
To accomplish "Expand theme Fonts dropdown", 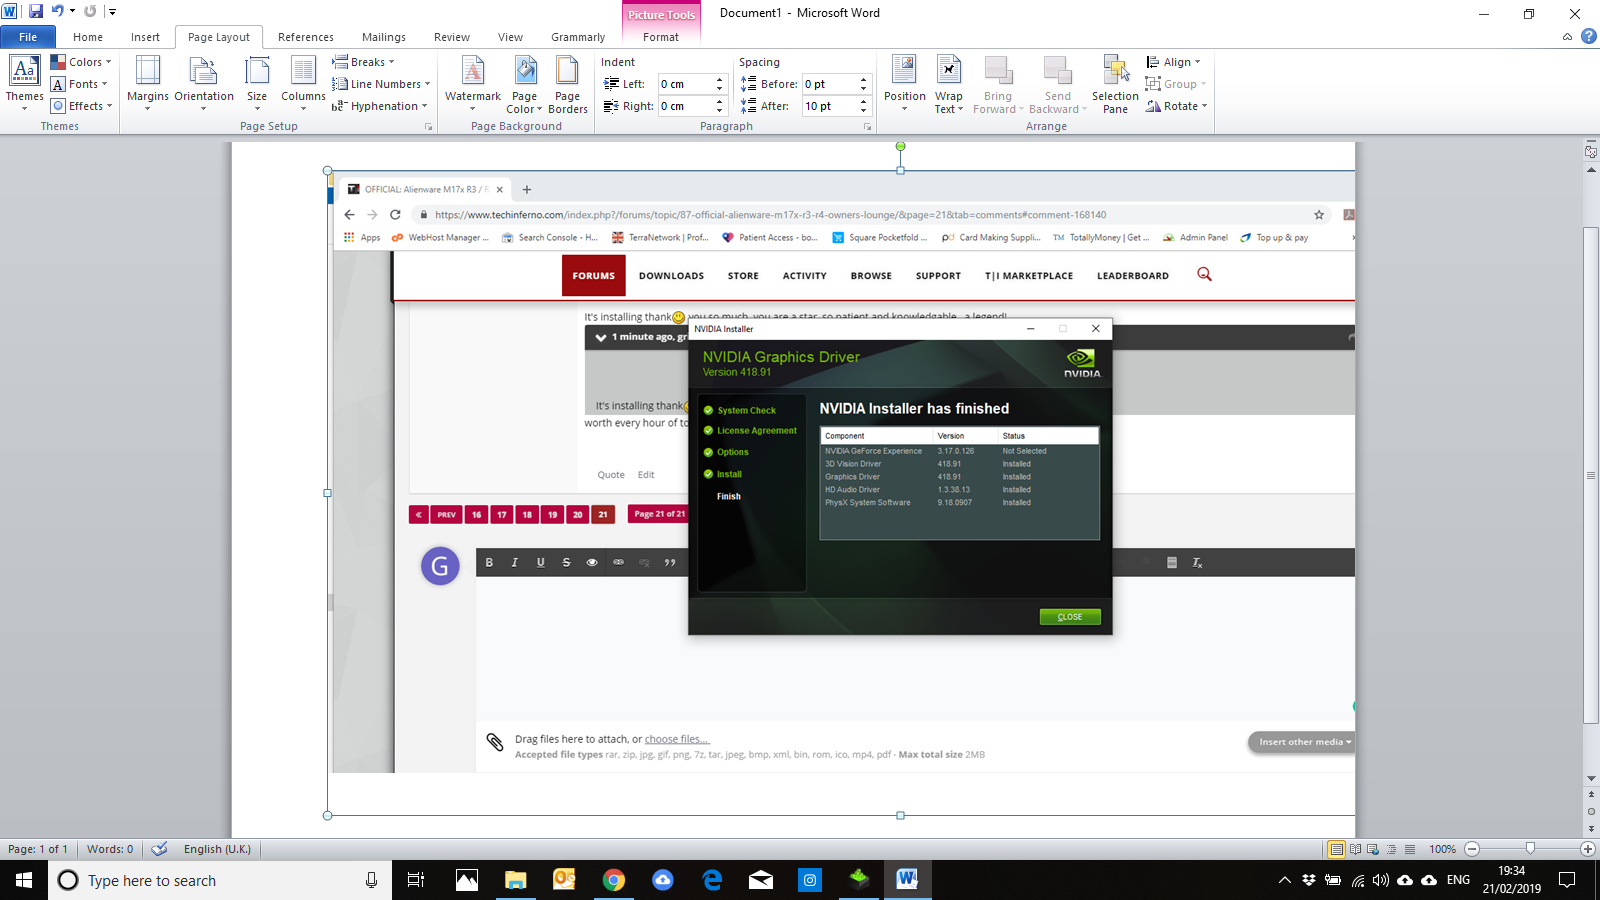I will point(80,84).
